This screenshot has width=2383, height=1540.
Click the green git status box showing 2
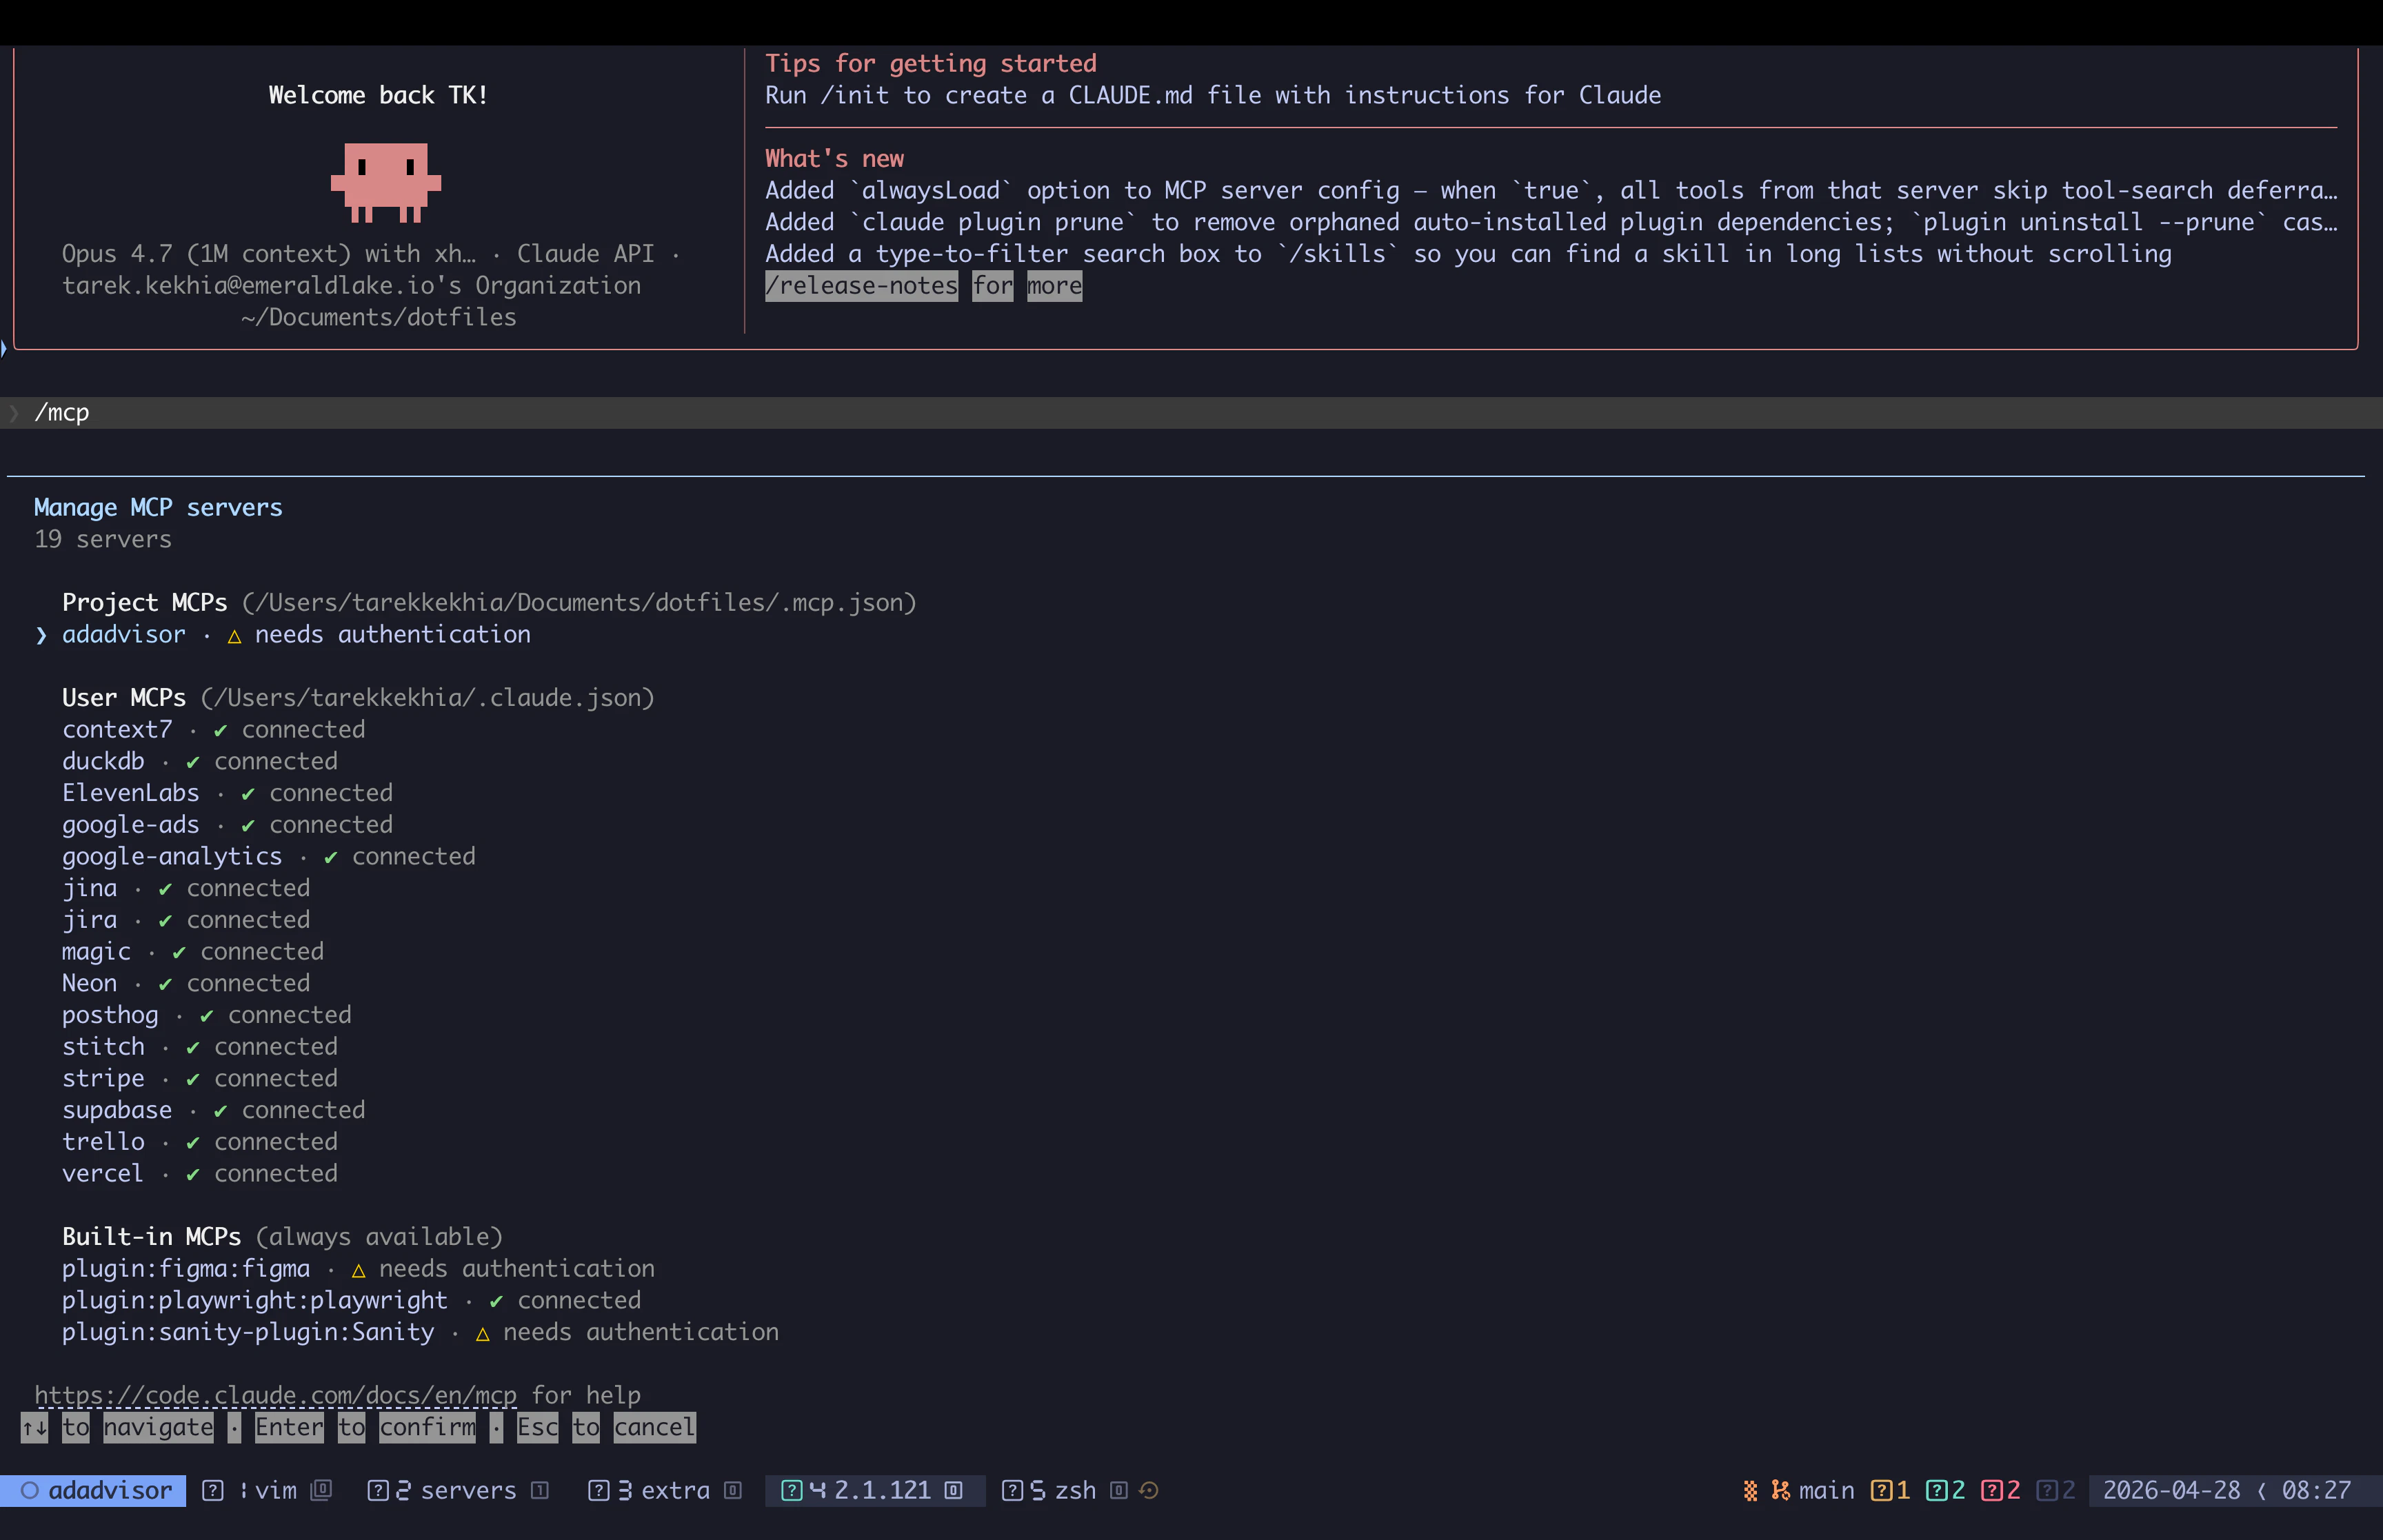point(1945,1490)
